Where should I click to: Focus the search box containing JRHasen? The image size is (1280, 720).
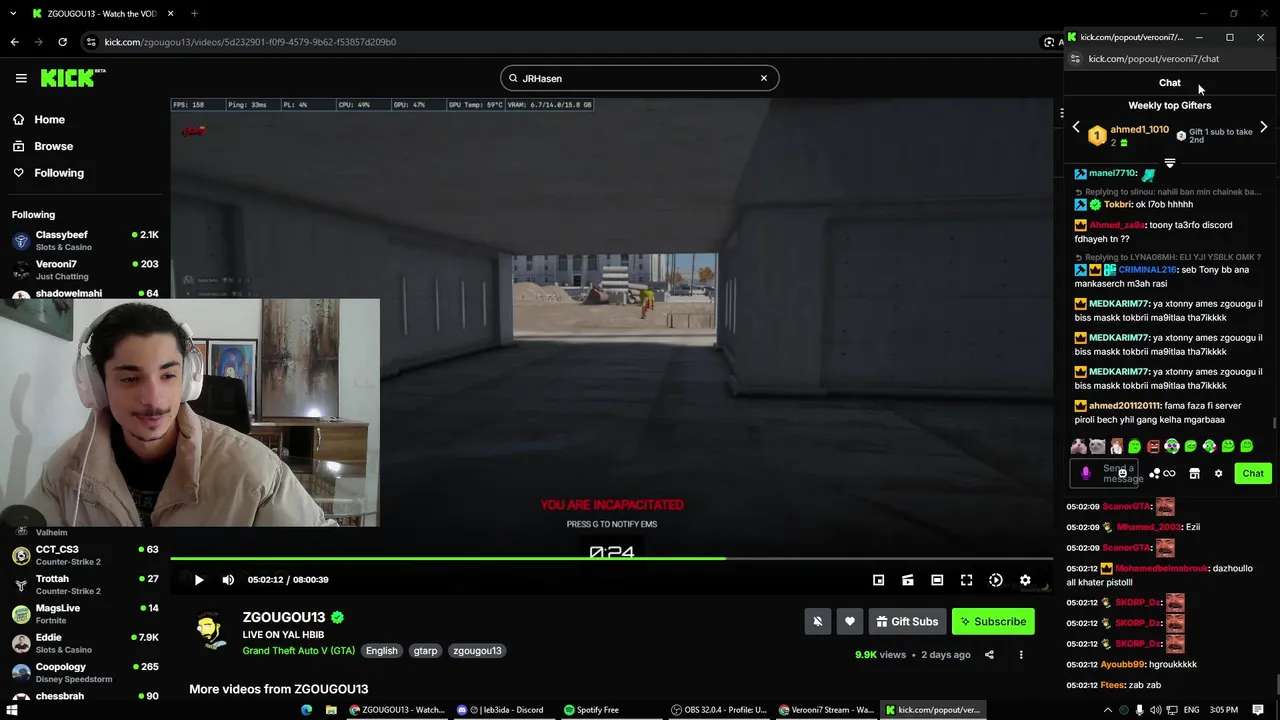click(639, 78)
